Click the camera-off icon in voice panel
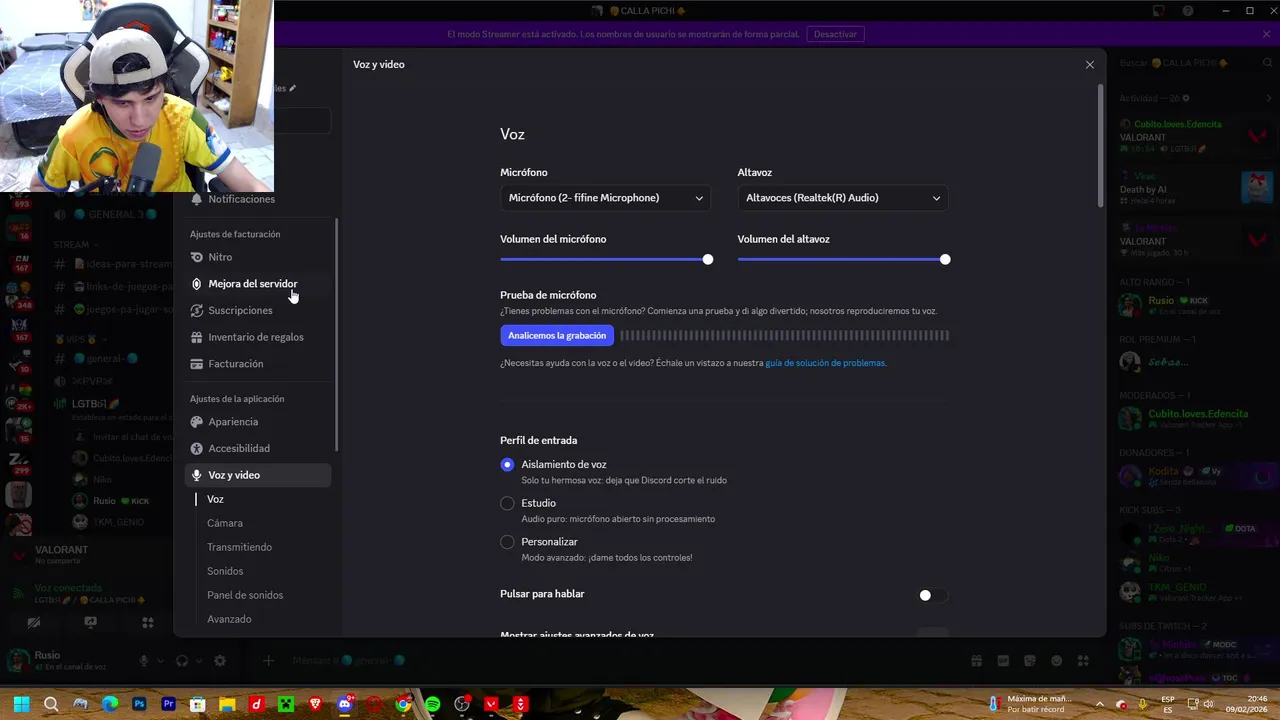This screenshot has height=720, width=1280. coord(34,622)
